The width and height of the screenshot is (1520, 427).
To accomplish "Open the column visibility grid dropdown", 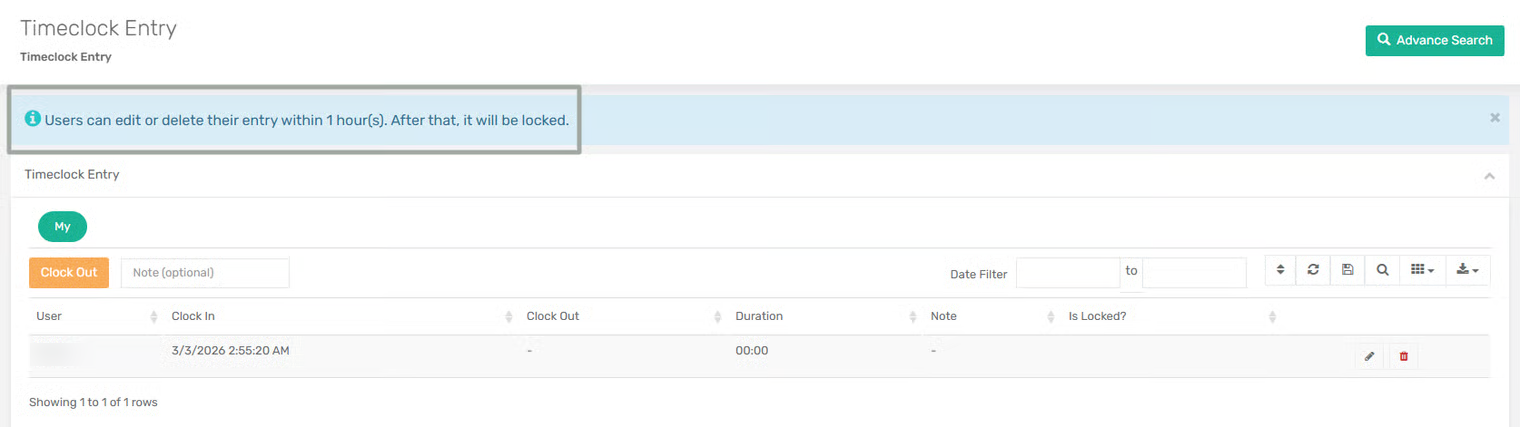I will tap(1421, 270).
